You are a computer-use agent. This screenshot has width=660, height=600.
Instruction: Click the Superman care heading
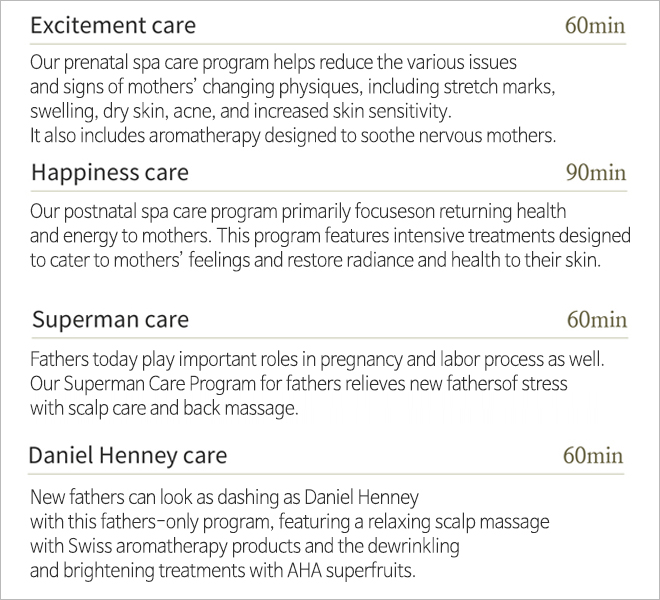point(110,319)
